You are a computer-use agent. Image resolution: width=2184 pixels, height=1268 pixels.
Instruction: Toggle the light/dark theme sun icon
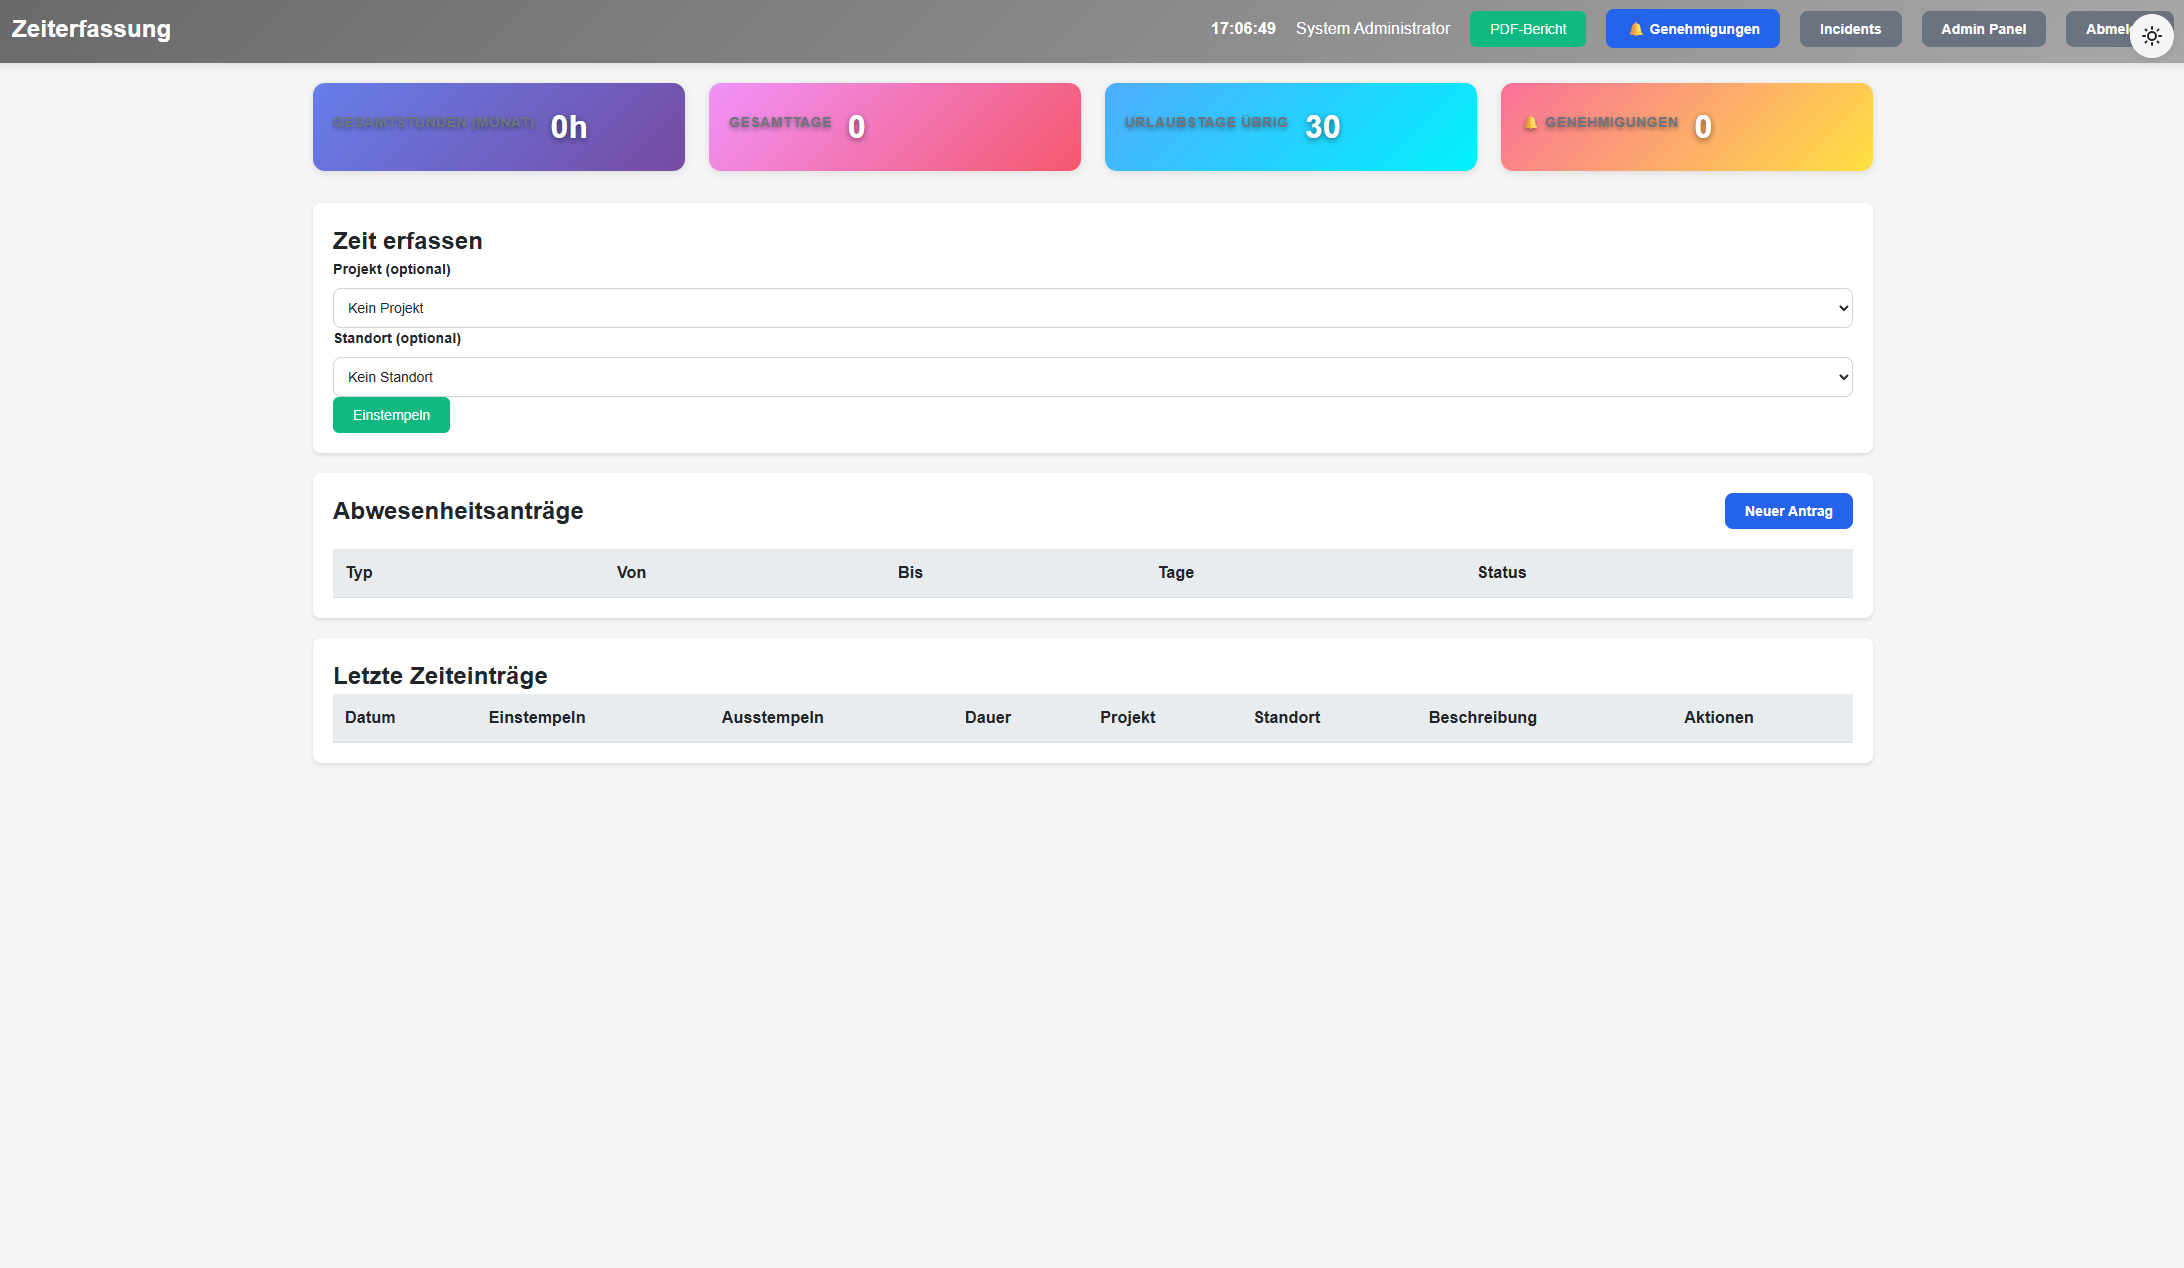(x=2152, y=36)
